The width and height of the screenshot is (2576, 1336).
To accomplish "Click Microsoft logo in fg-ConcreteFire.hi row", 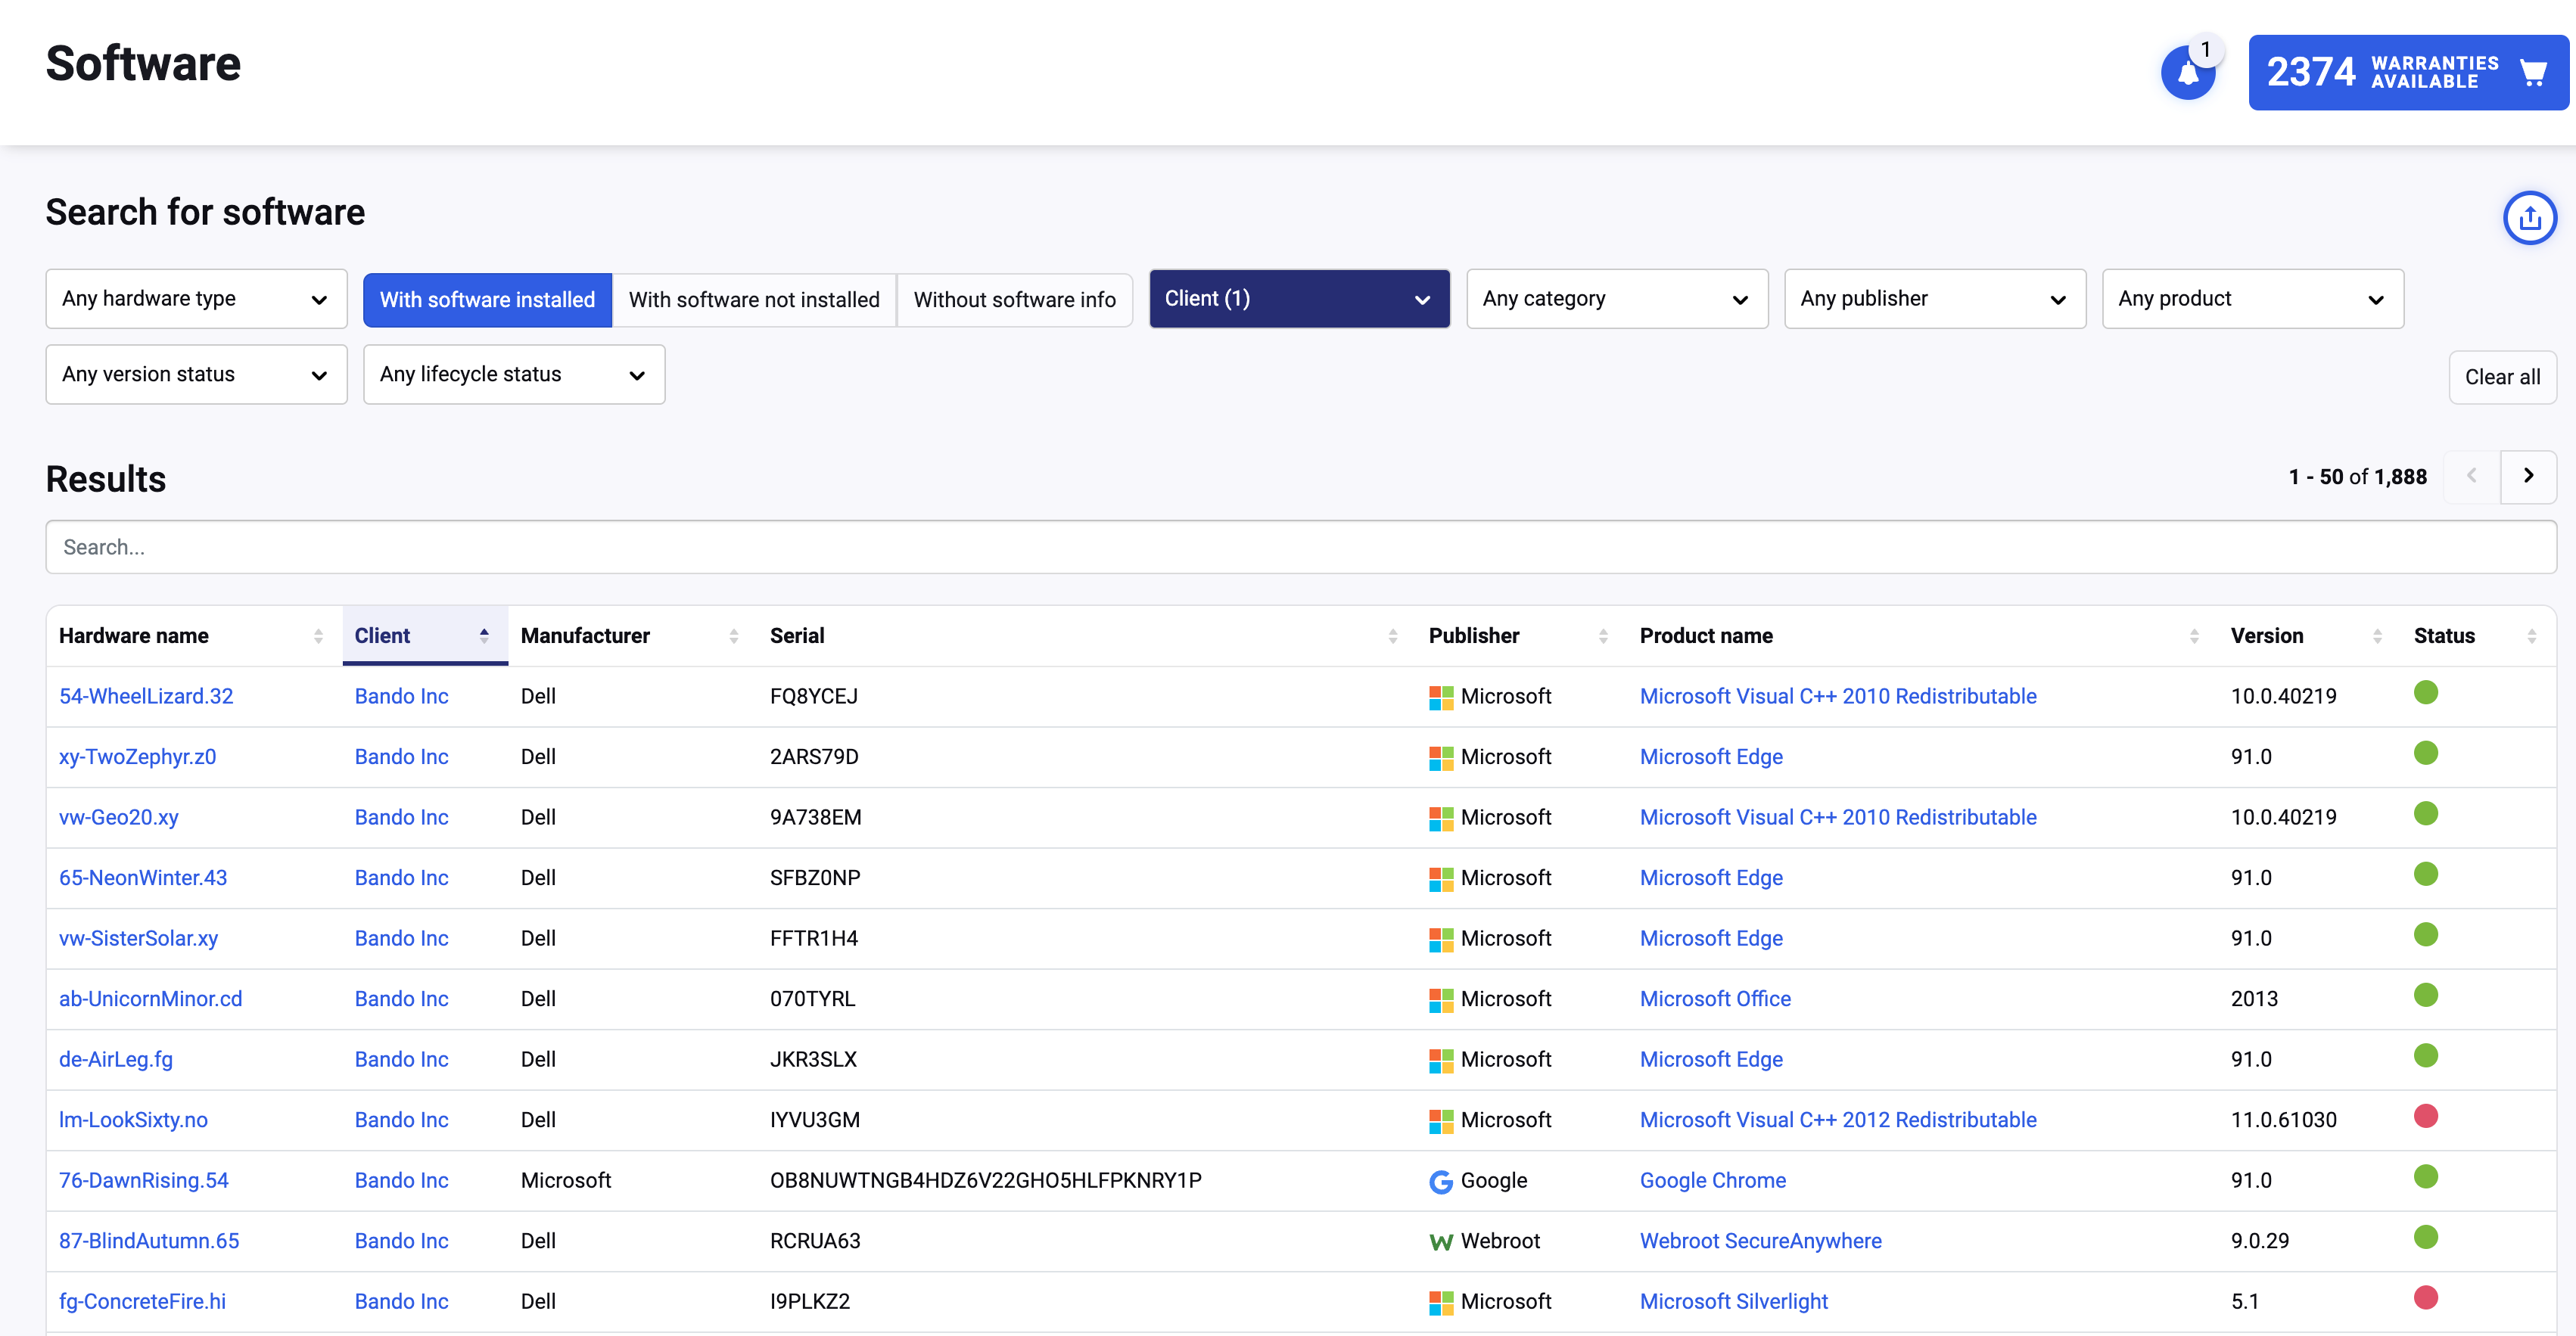I will (1441, 1302).
